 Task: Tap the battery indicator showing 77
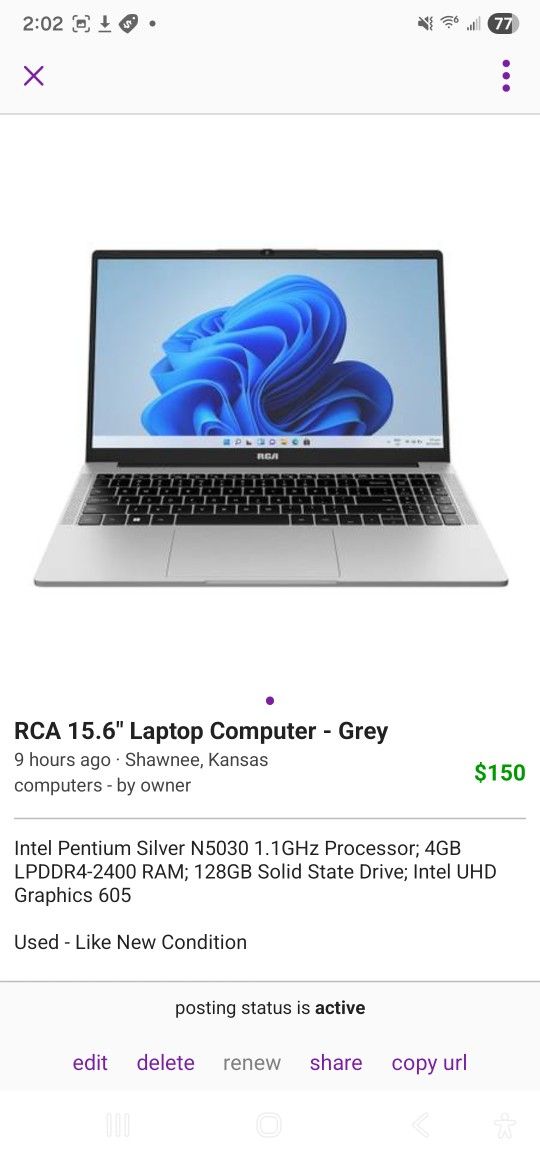point(503,24)
